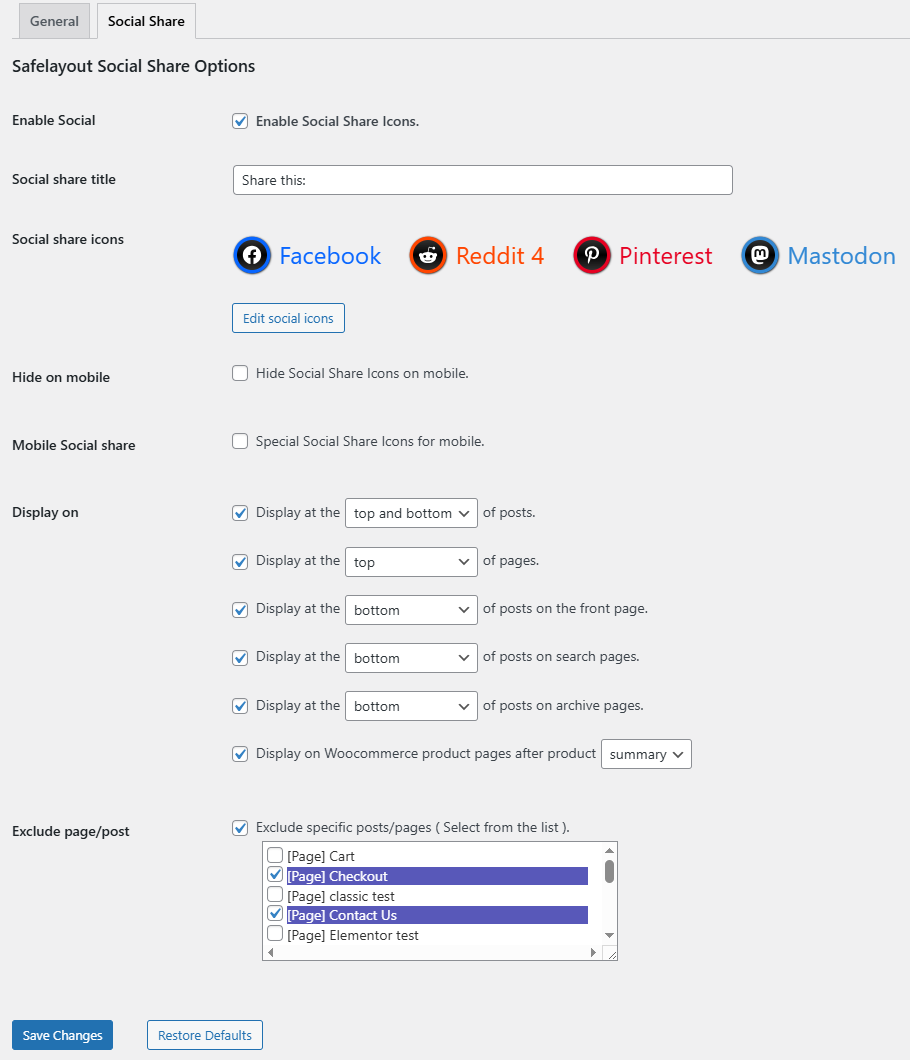Switch to the General tab
The width and height of the screenshot is (910, 1060).
54,21
